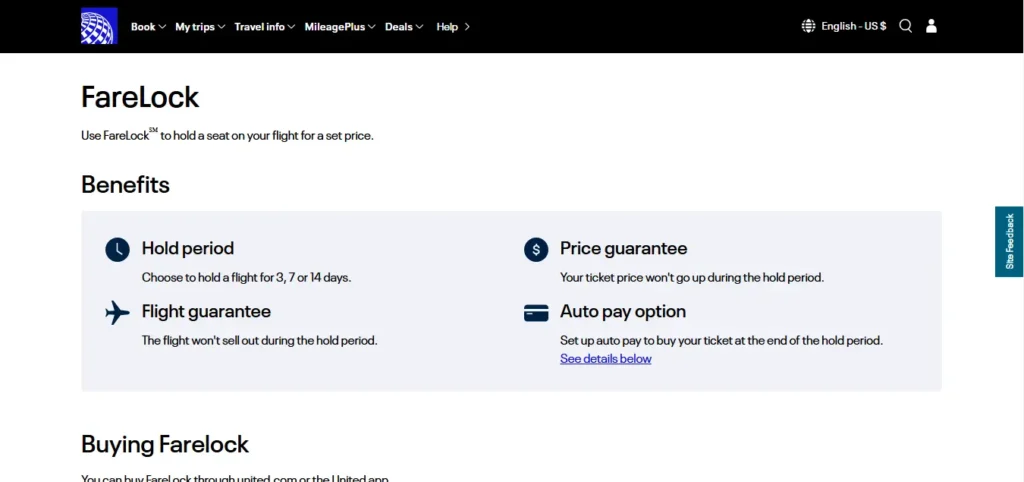
Task: Expand the Deals menu chevron
Action: click(x=419, y=27)
